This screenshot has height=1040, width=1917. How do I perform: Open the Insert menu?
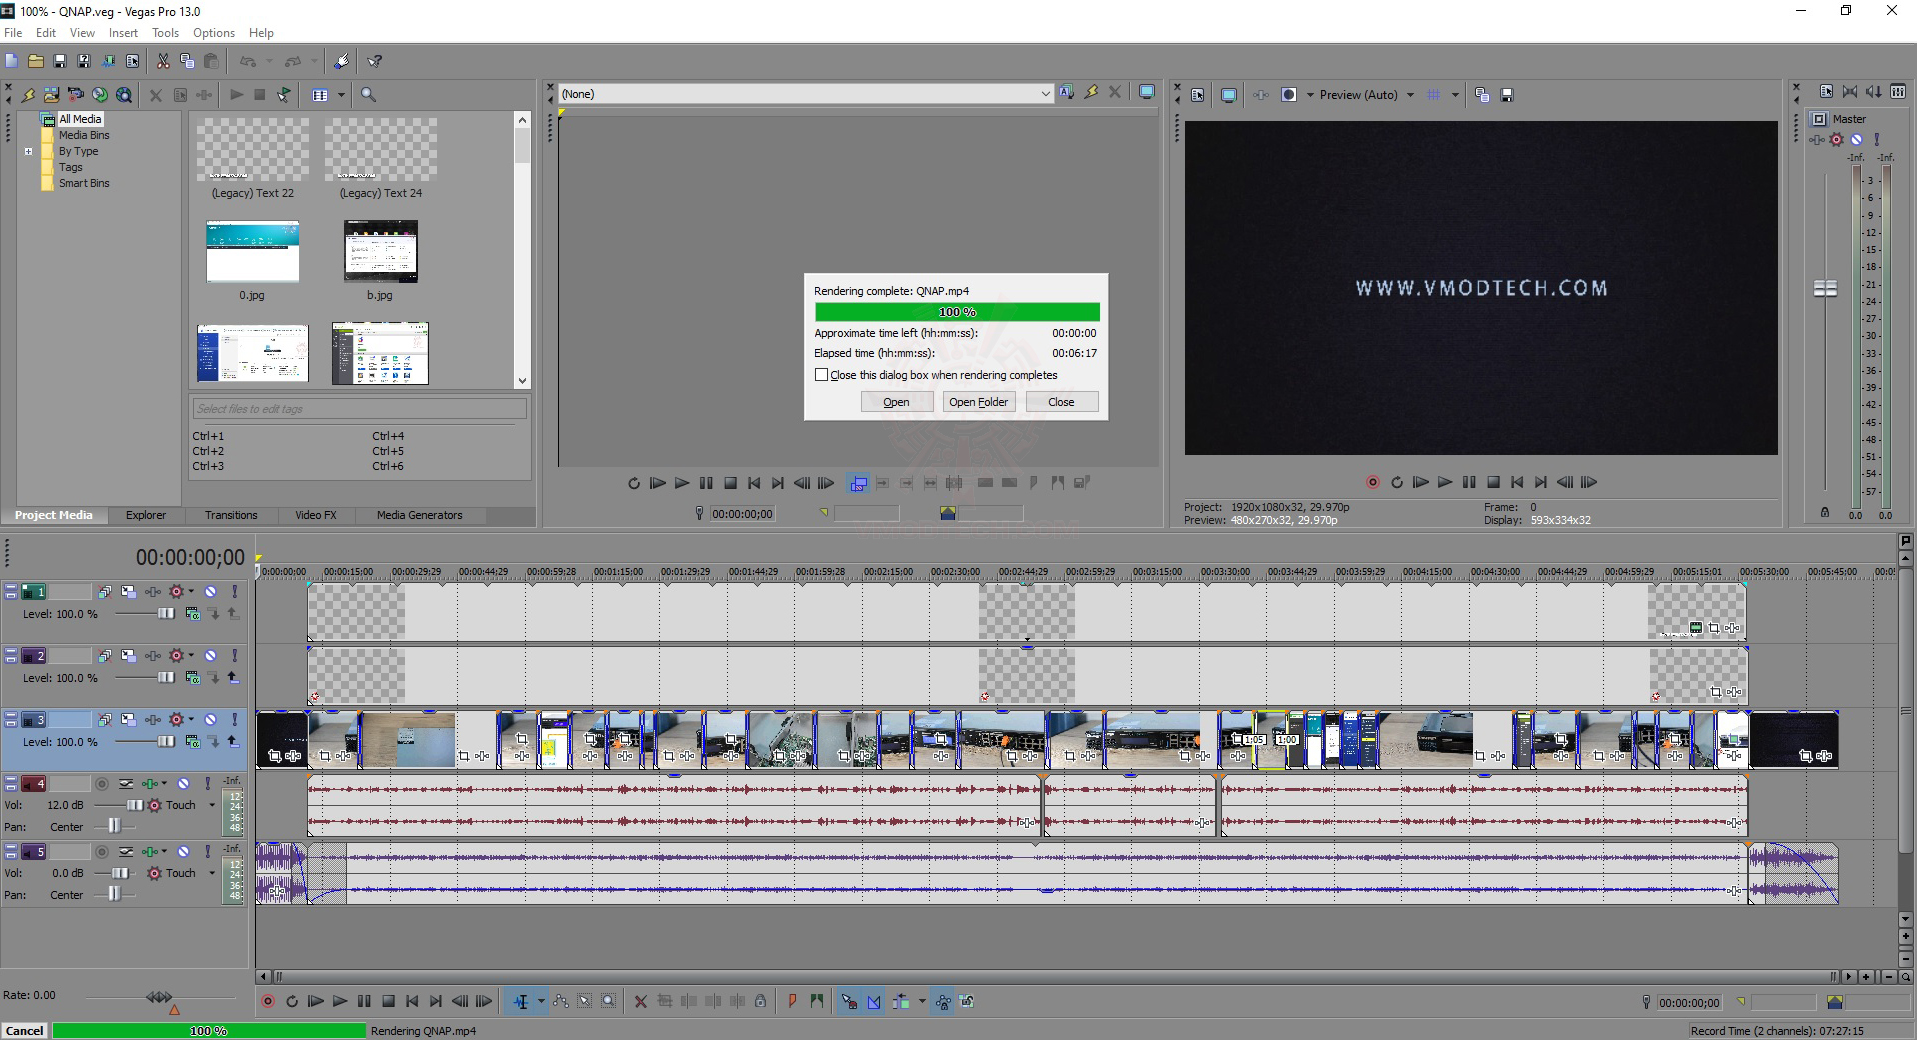pyautogui.click(x=123, y=33)
